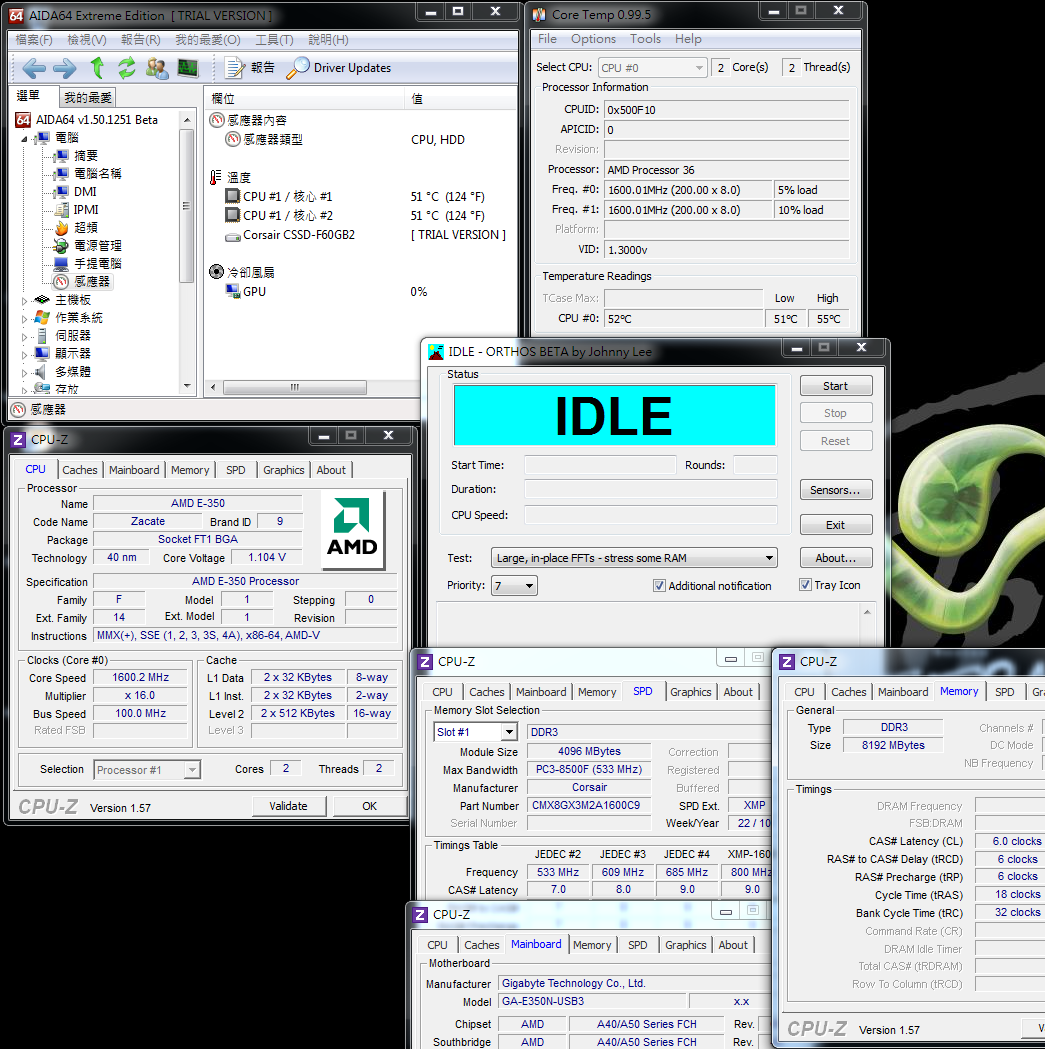The height and width of the screenshot is (1049, 1045).
Task: Select the 摘要 summary tree item
Action: [76, 156]
